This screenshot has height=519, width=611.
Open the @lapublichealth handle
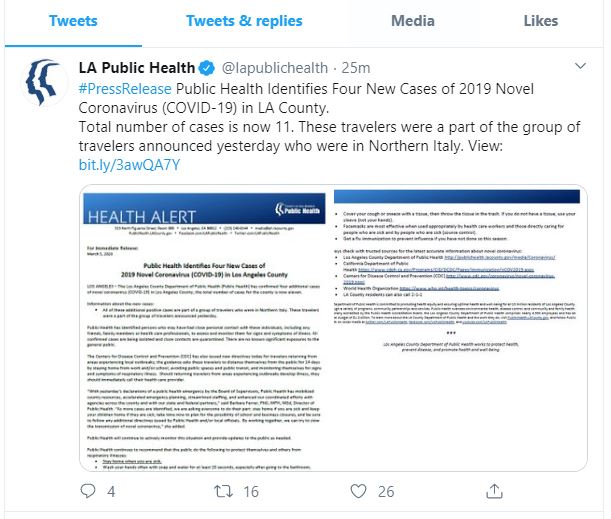tap(275, 68)
